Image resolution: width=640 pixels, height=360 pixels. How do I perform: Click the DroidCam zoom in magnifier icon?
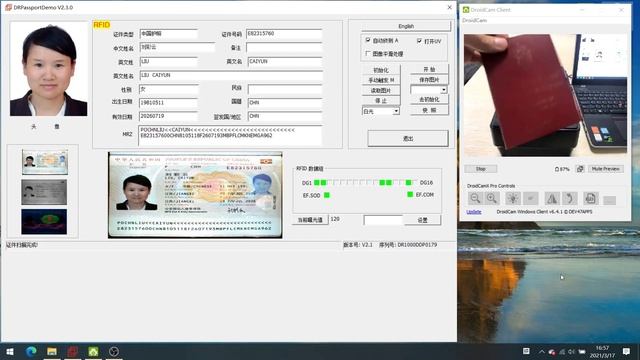pos(492,198)
